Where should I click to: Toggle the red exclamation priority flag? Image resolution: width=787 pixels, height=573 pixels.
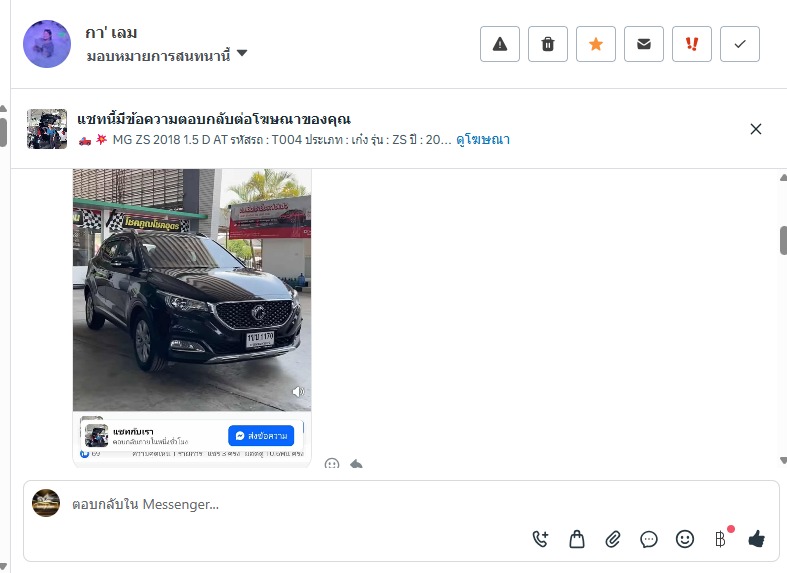pos(692,44)
